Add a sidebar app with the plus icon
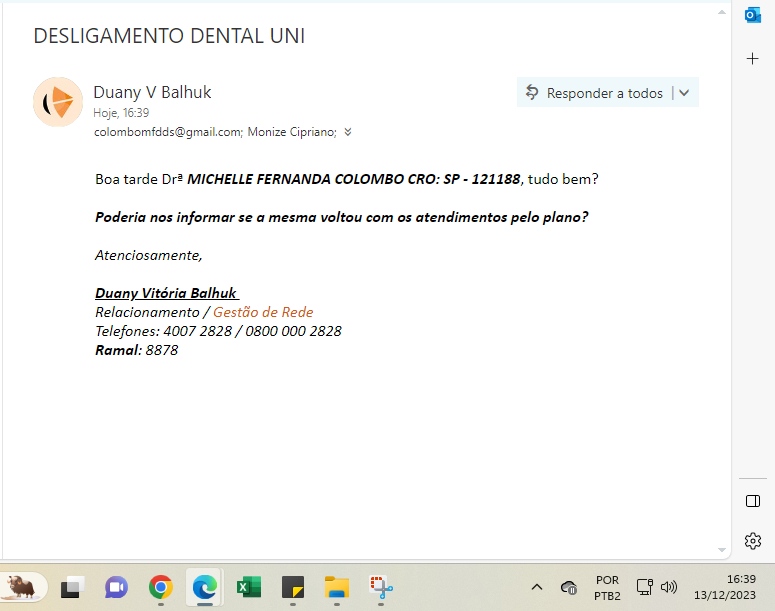The width and height of the screenshot is (775, 611). 752,59
